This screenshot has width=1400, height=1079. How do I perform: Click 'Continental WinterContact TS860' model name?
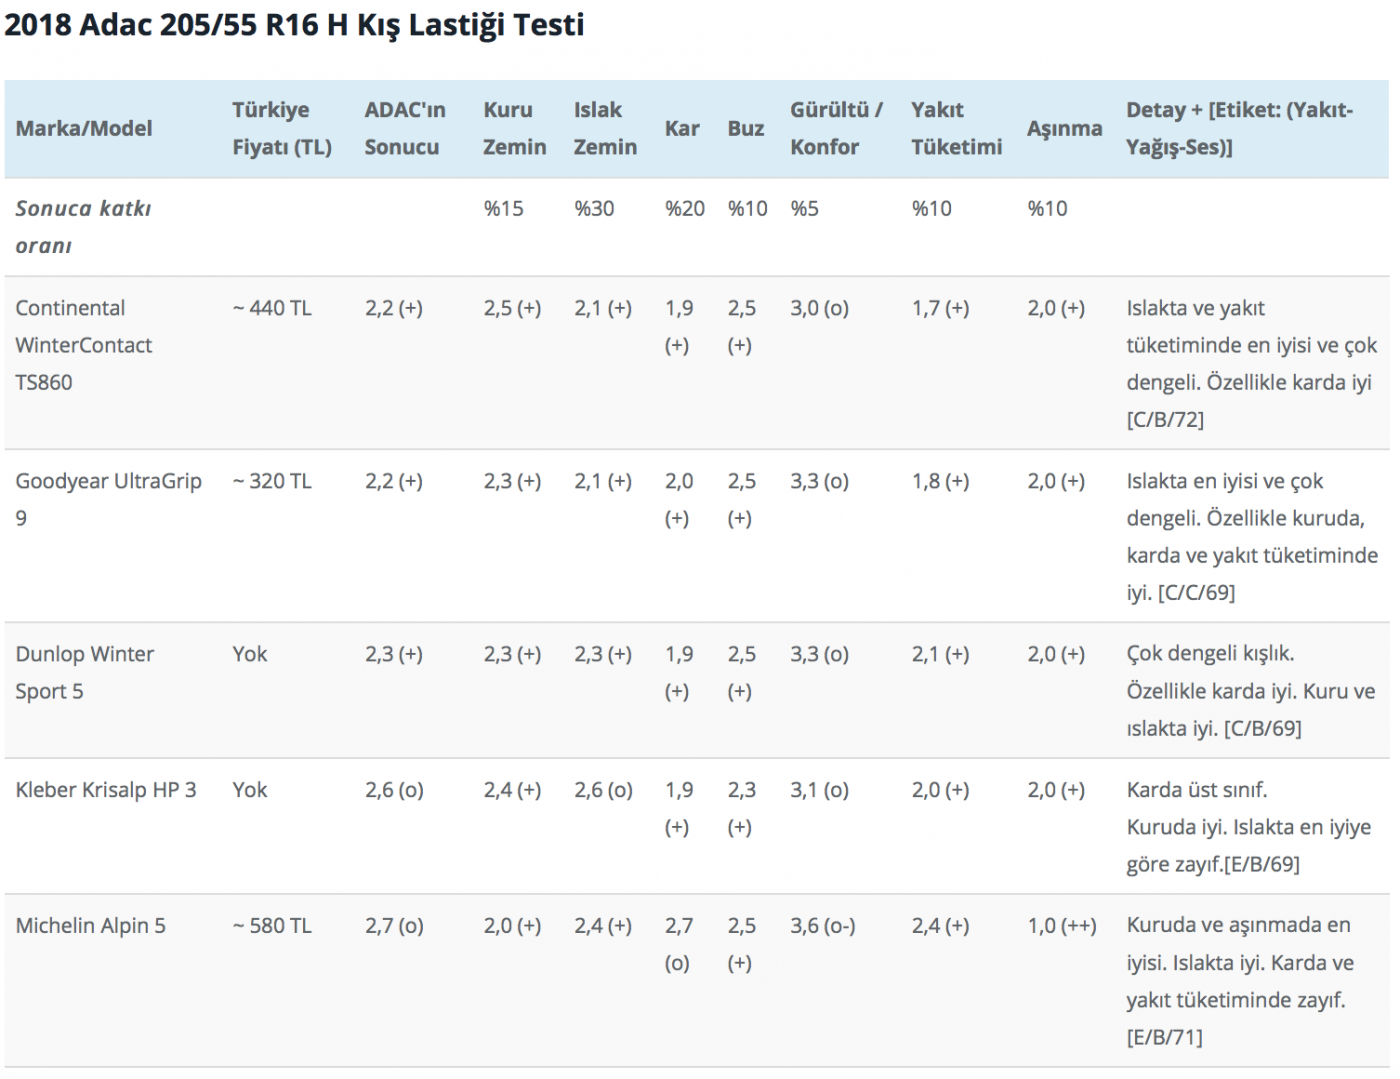point(84,345)
